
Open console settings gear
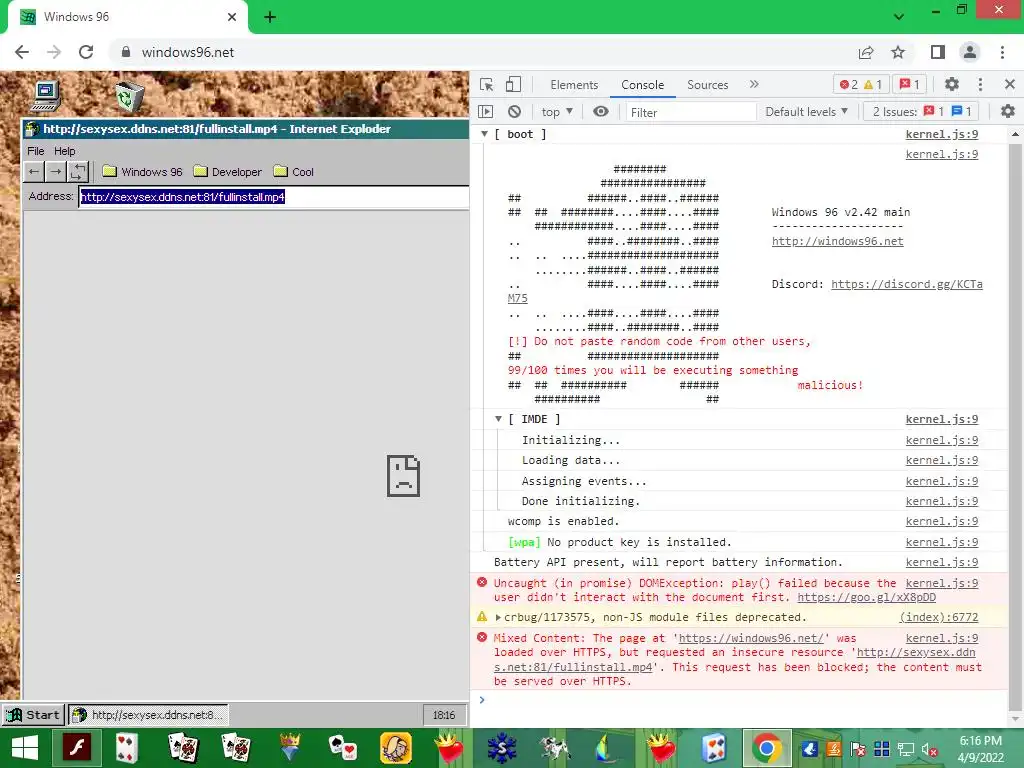[1008, 112]
